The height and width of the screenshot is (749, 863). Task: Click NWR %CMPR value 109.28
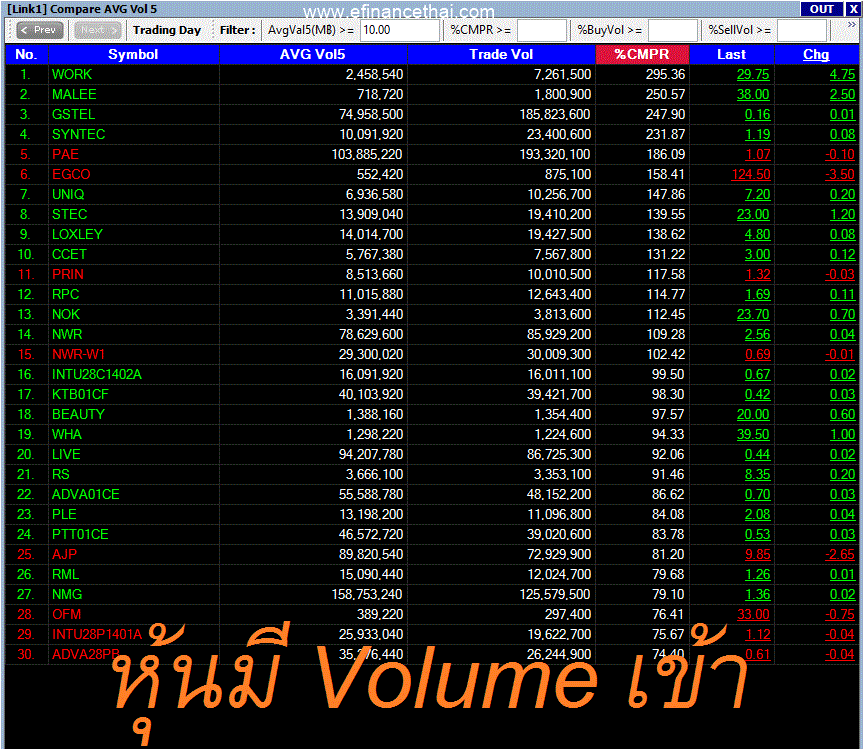point(665,335)
